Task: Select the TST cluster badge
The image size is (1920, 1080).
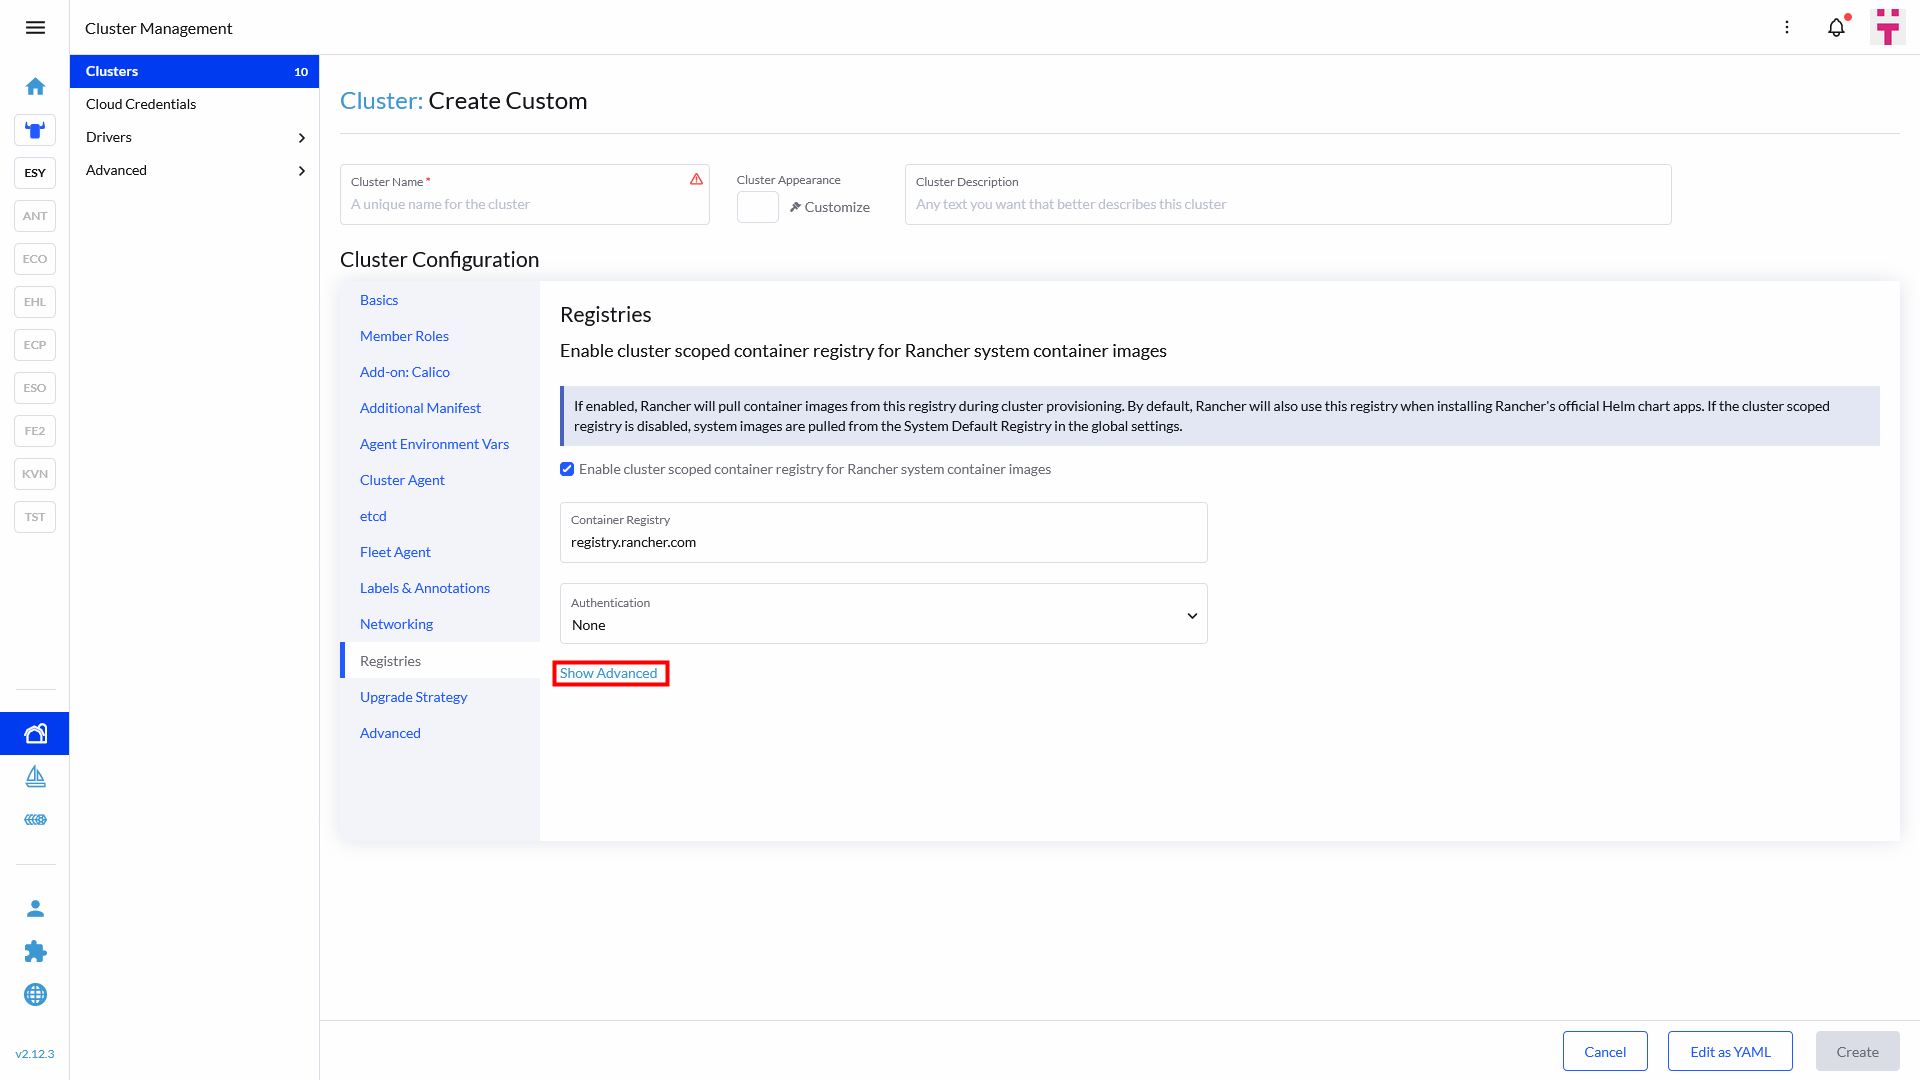Action: click(x=35, y=517)
